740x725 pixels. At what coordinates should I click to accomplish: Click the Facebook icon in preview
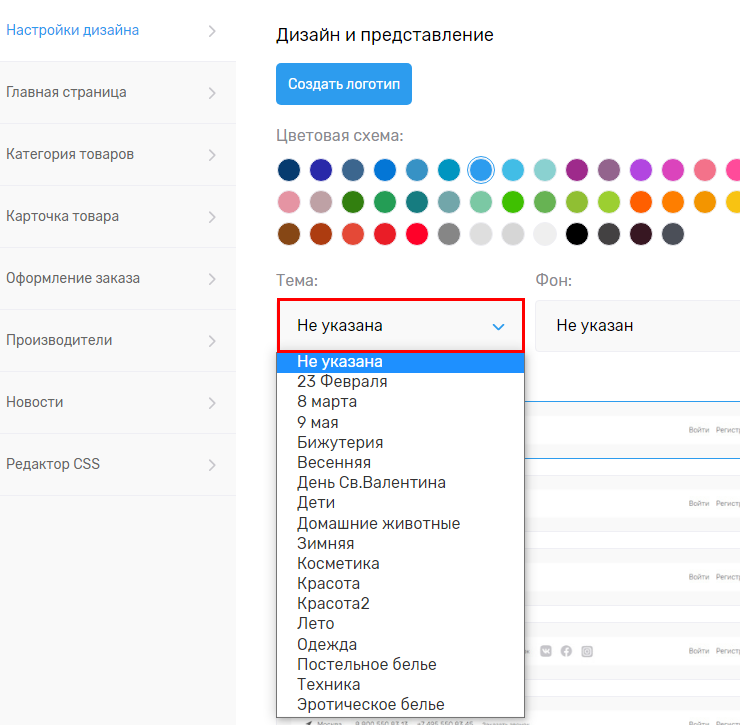566,651
